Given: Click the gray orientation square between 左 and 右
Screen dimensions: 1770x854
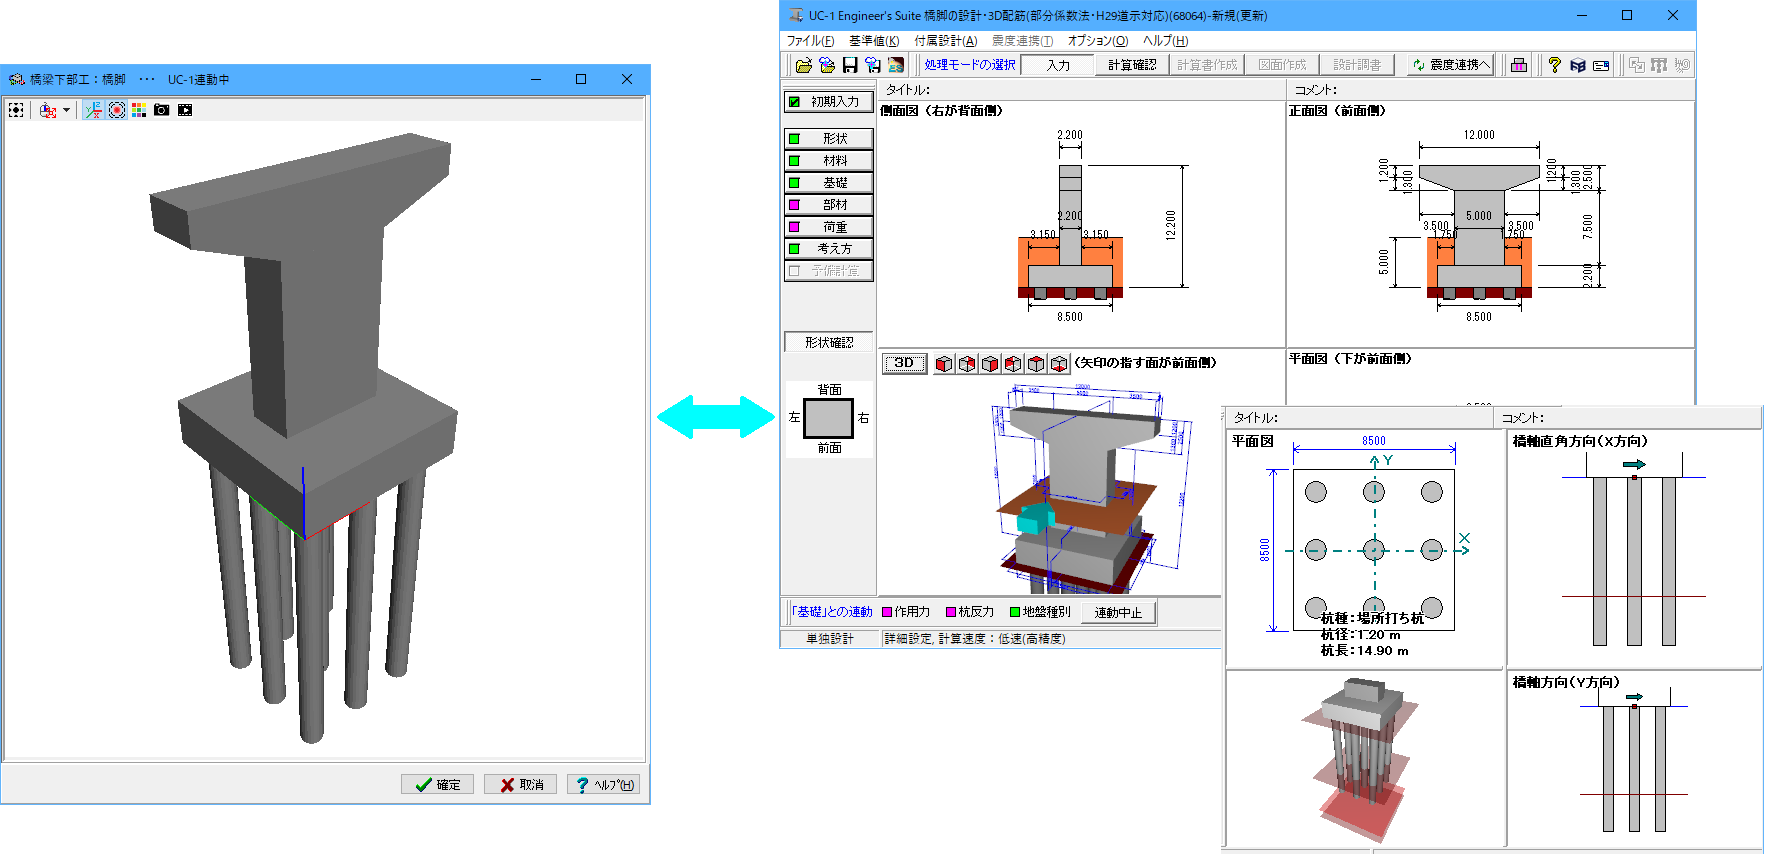Looking at the screenshot, I should pyautogui.click(x=829, y=418).
